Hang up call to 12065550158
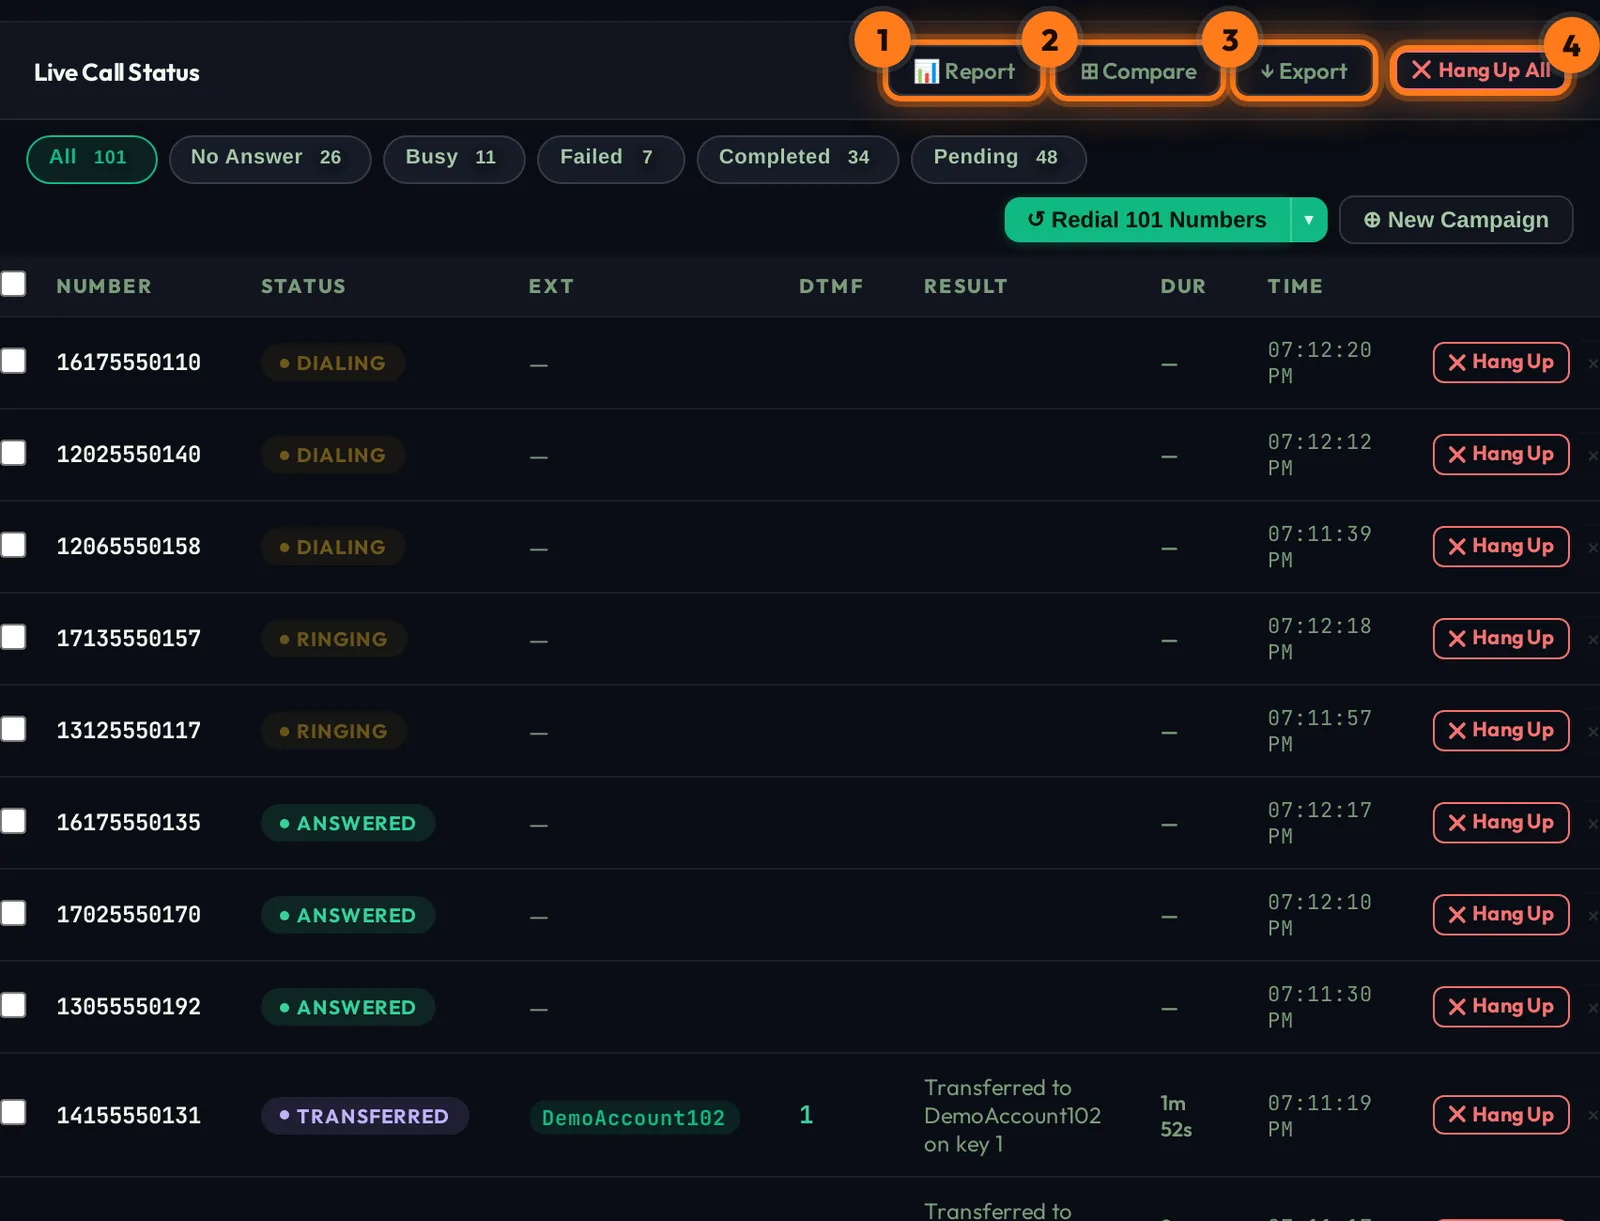The width and height of the screenshot is (1600, 1221). (x=1500, y=546)
